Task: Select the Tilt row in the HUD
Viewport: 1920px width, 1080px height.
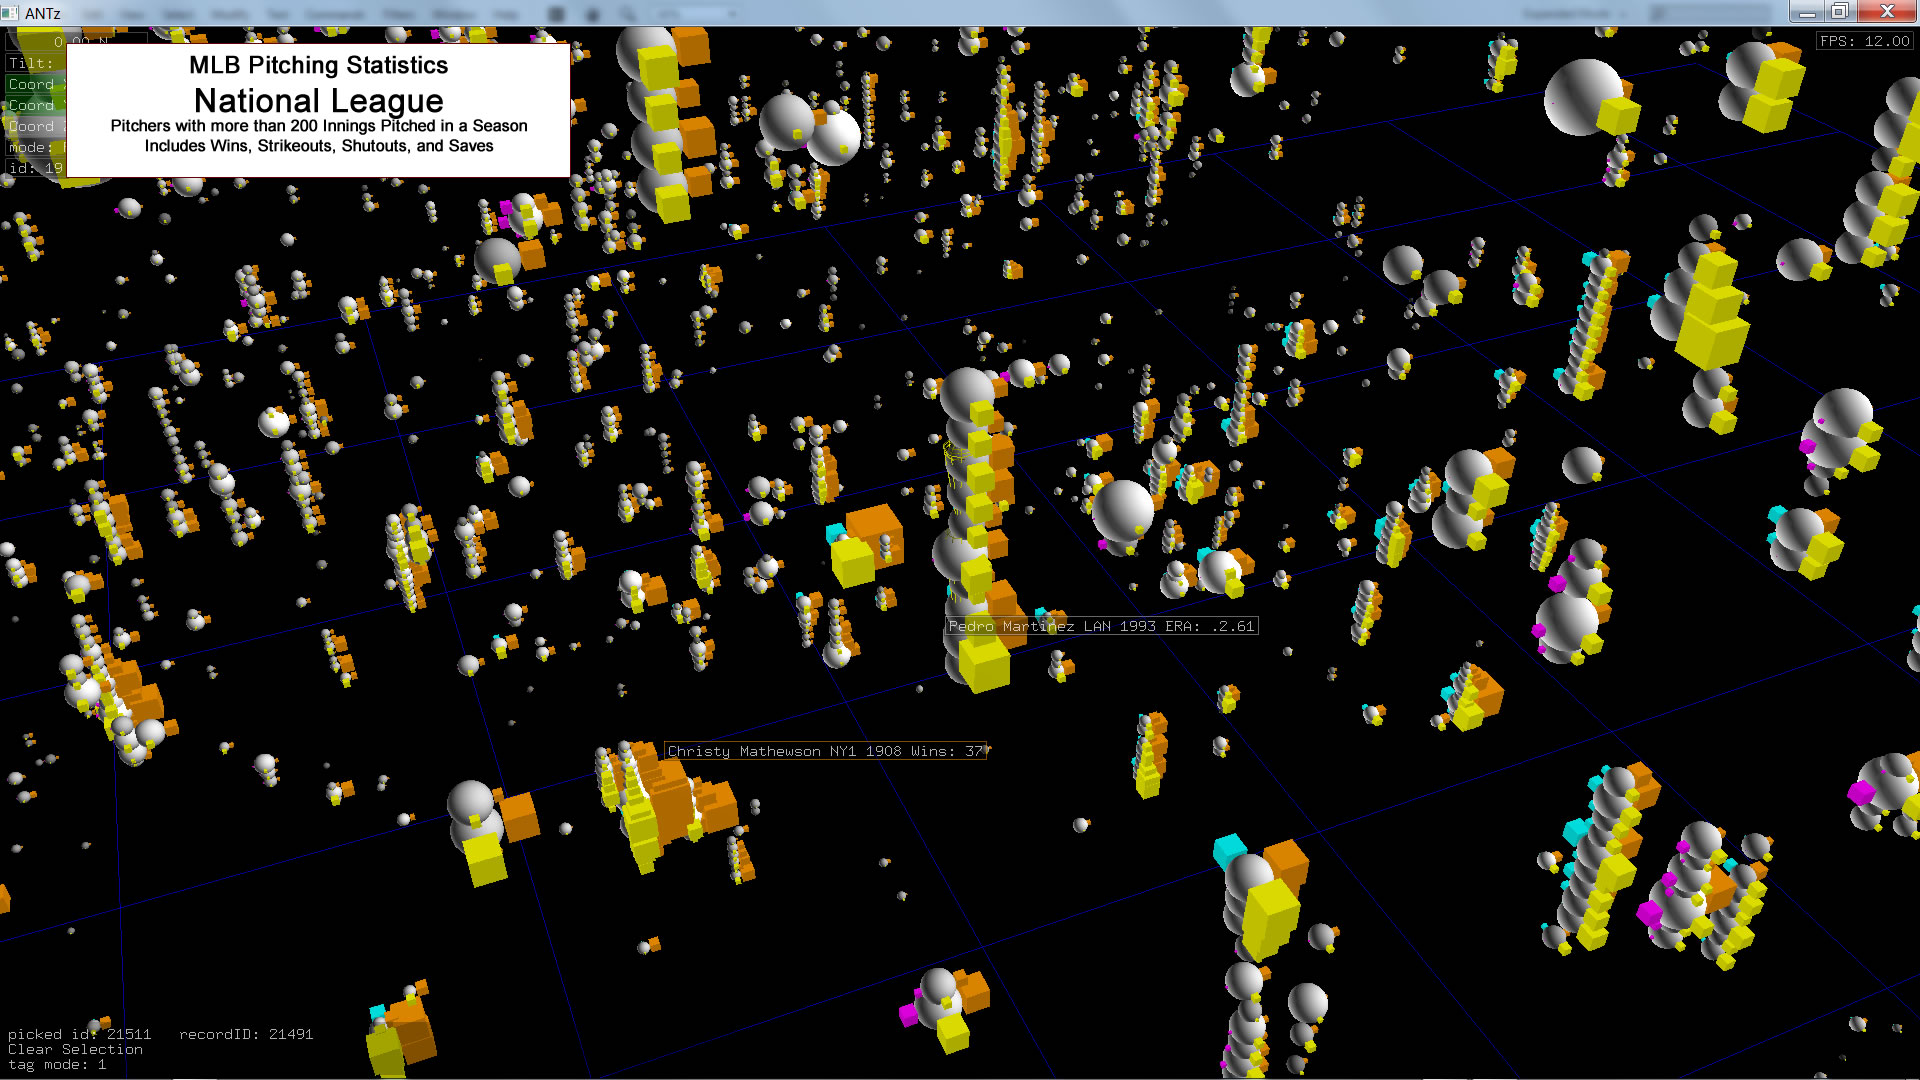Action: pos(32,63)
